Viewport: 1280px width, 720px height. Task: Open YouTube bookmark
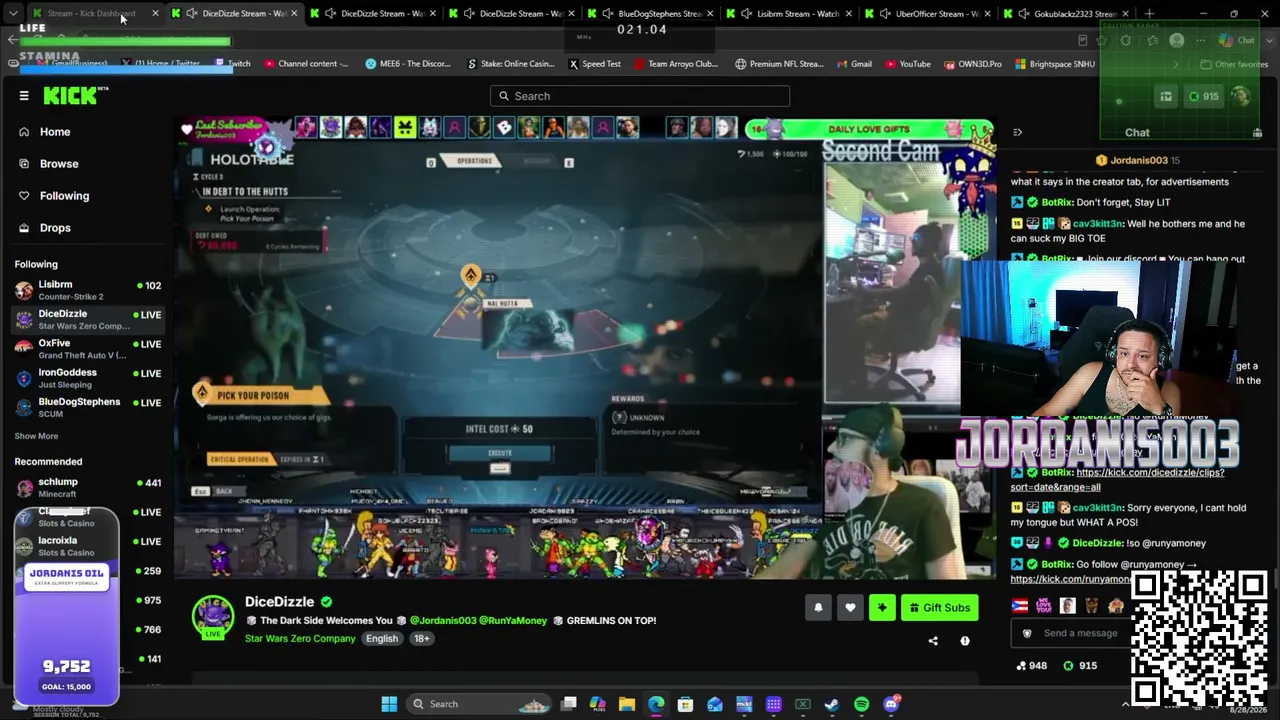(x=907, y=64)
